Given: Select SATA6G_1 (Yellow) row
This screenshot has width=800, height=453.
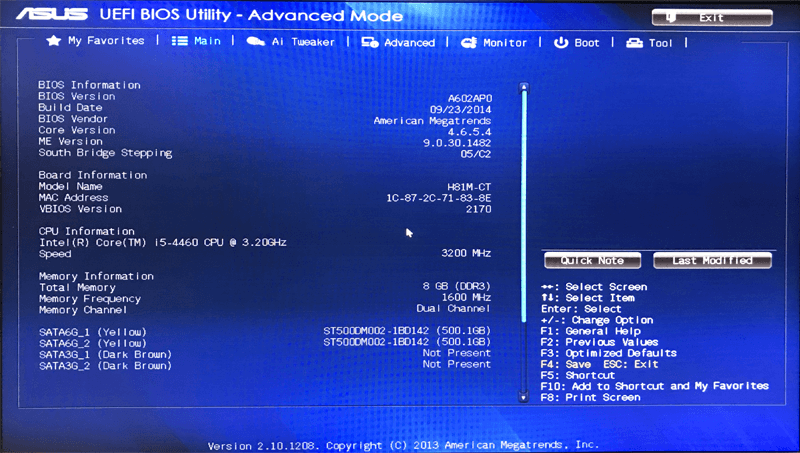Looking at the screenshot, I should pyautogui.click(x=265, y=332).
